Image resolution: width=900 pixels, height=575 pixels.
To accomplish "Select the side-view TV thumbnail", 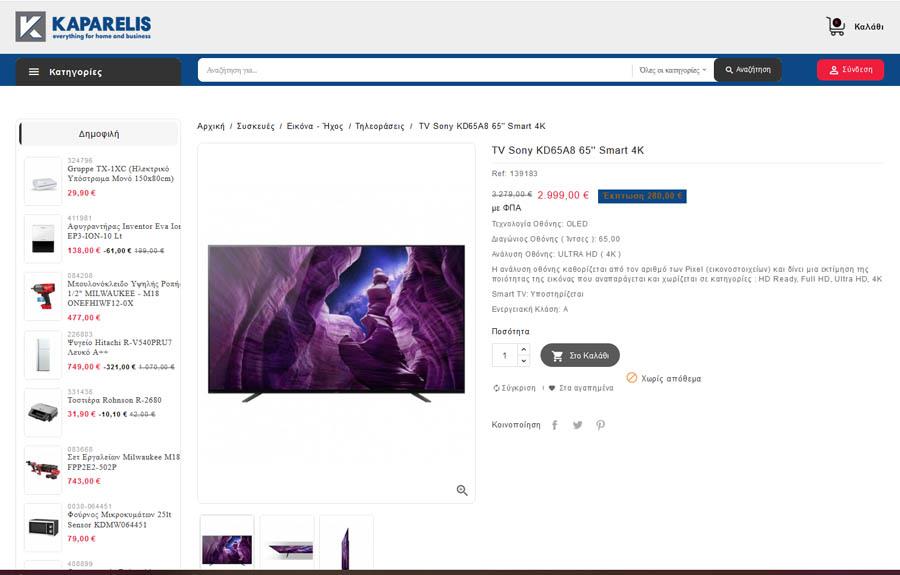I will (x=347, y=542).
